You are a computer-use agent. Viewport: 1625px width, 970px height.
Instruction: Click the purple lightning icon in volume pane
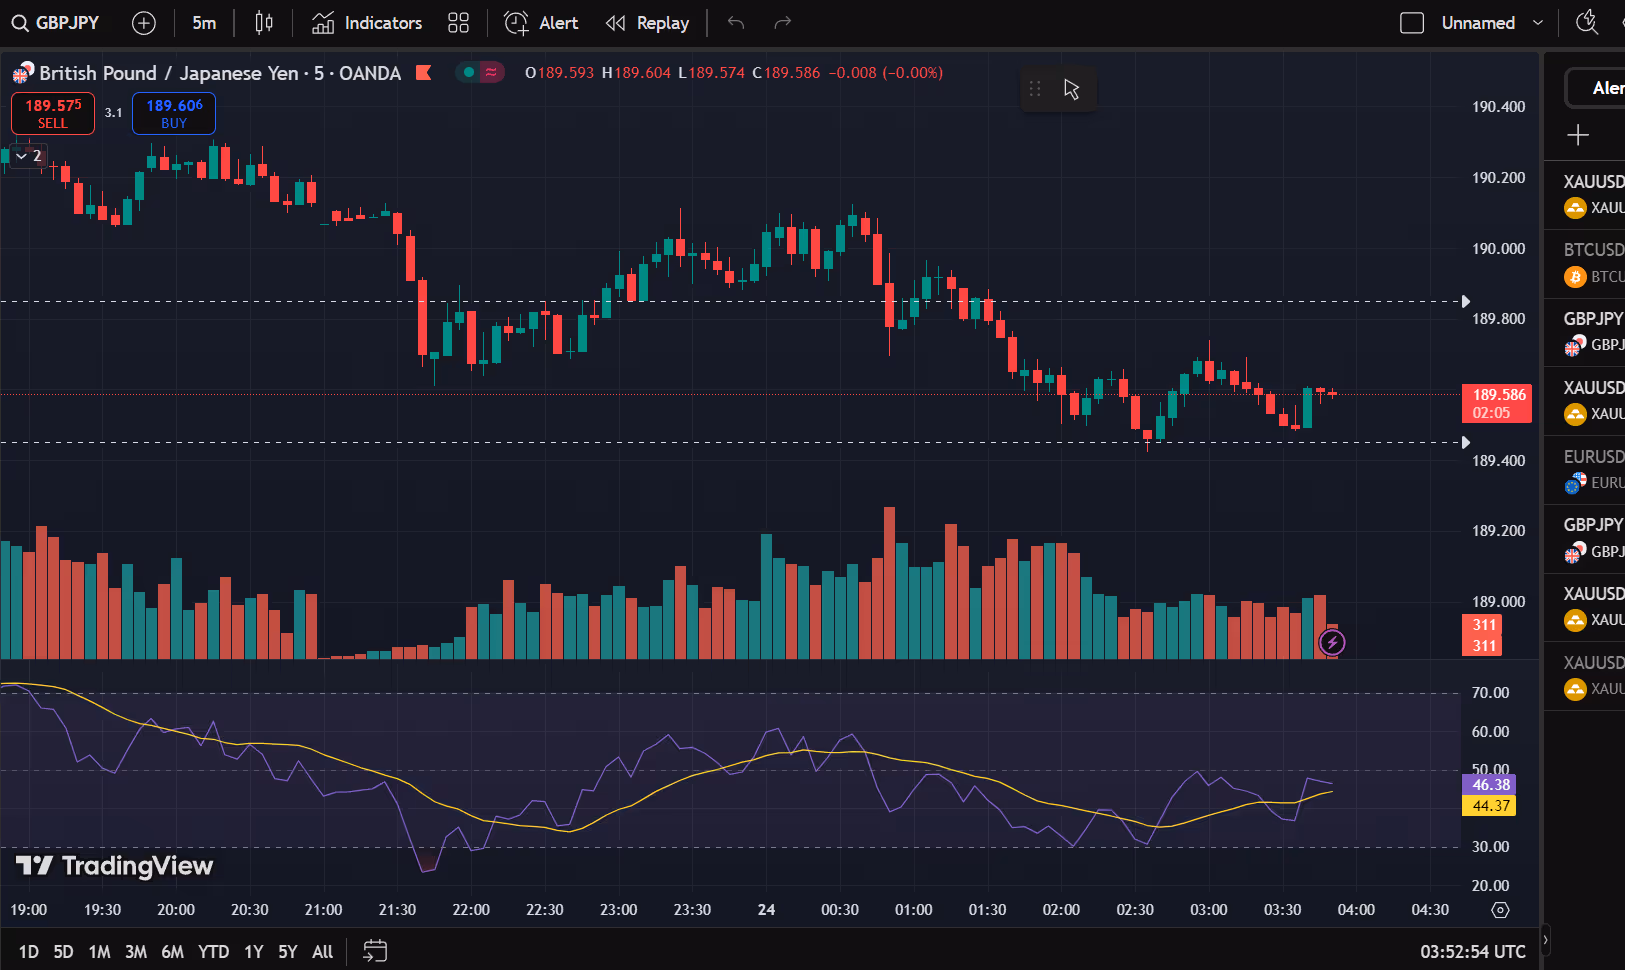click(1332, 642)
